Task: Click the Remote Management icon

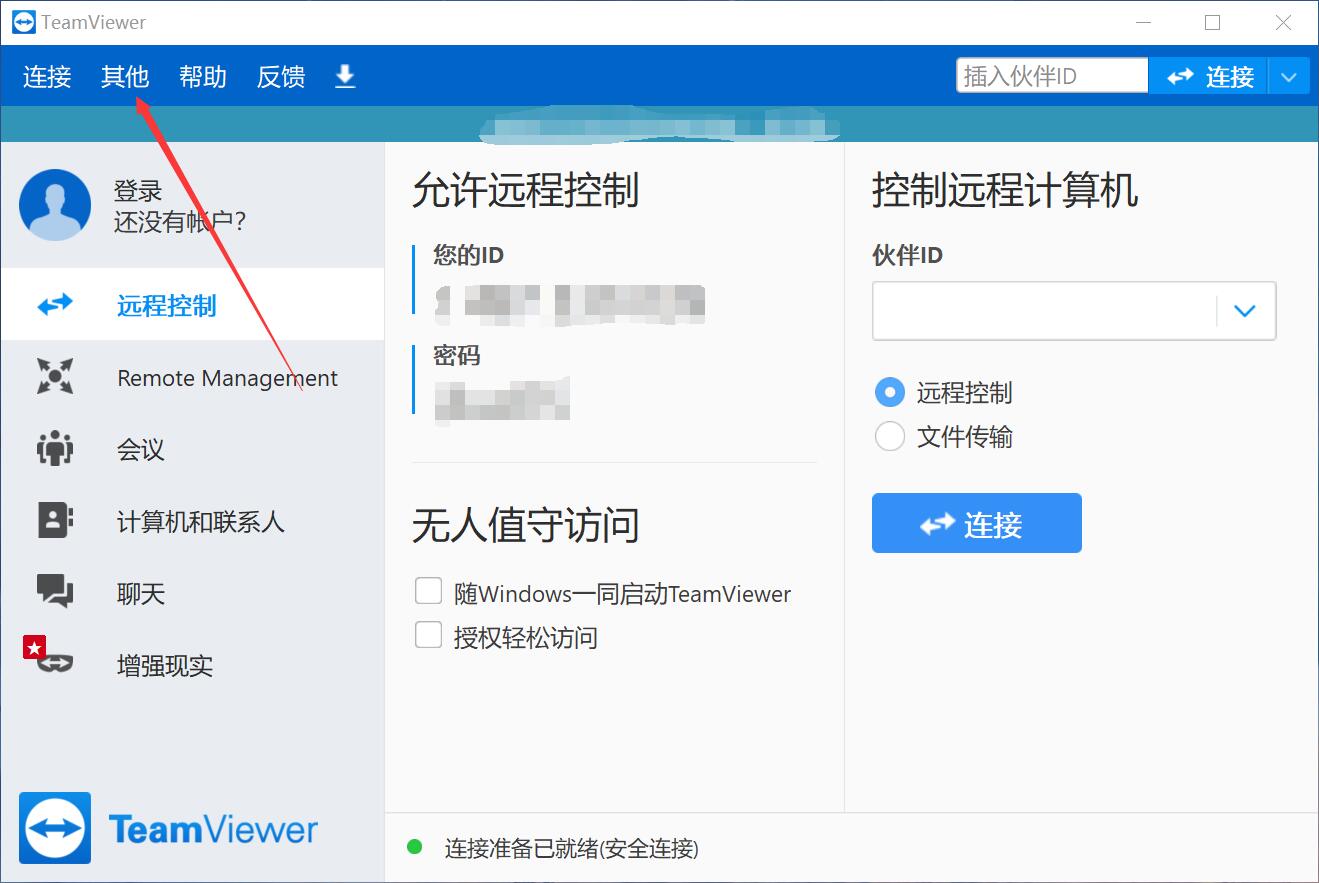Action: tap(55, 377)
